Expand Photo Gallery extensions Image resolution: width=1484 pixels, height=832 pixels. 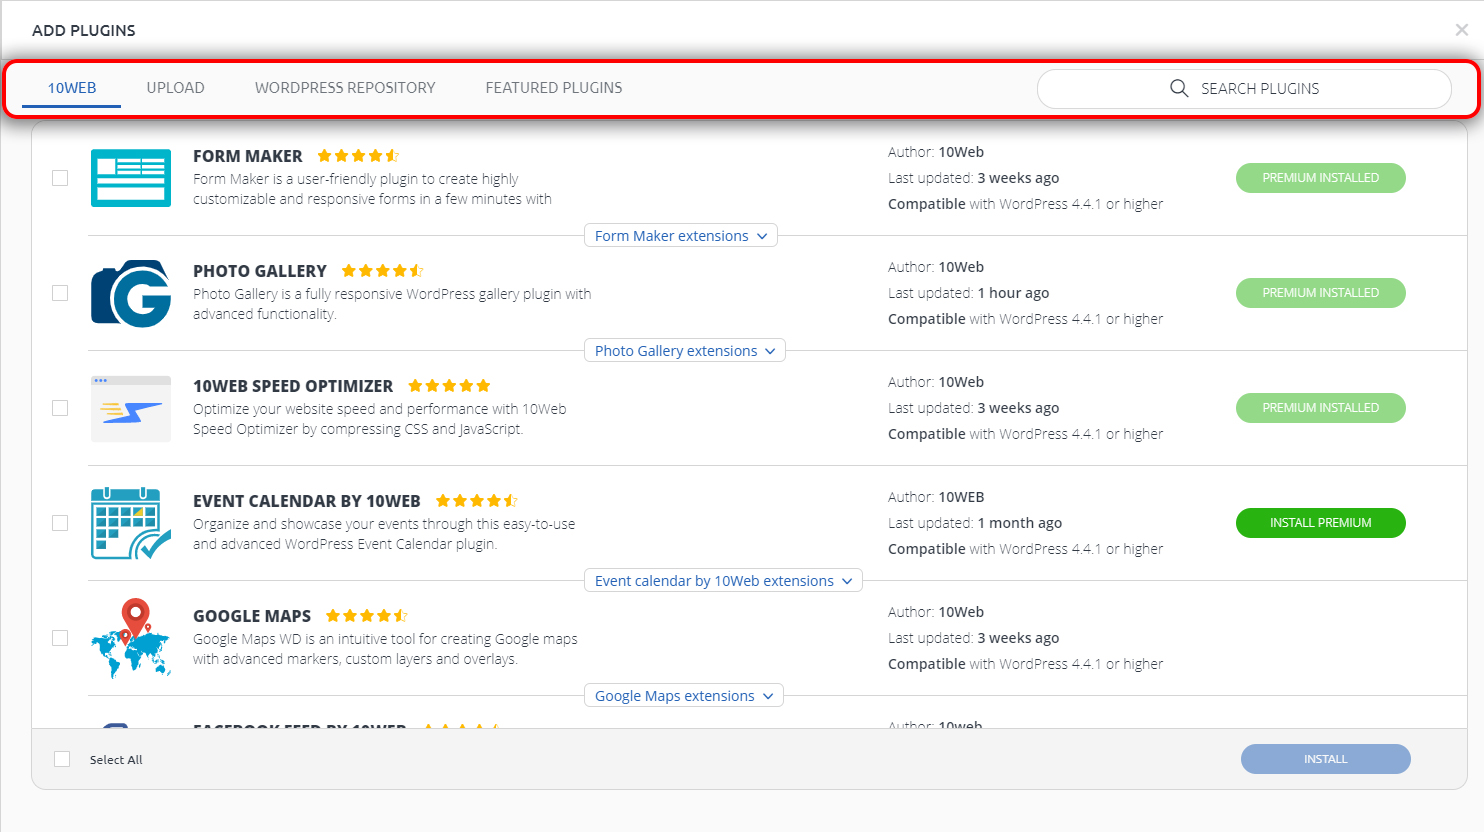pyautogui.click(x=685, y=351)
